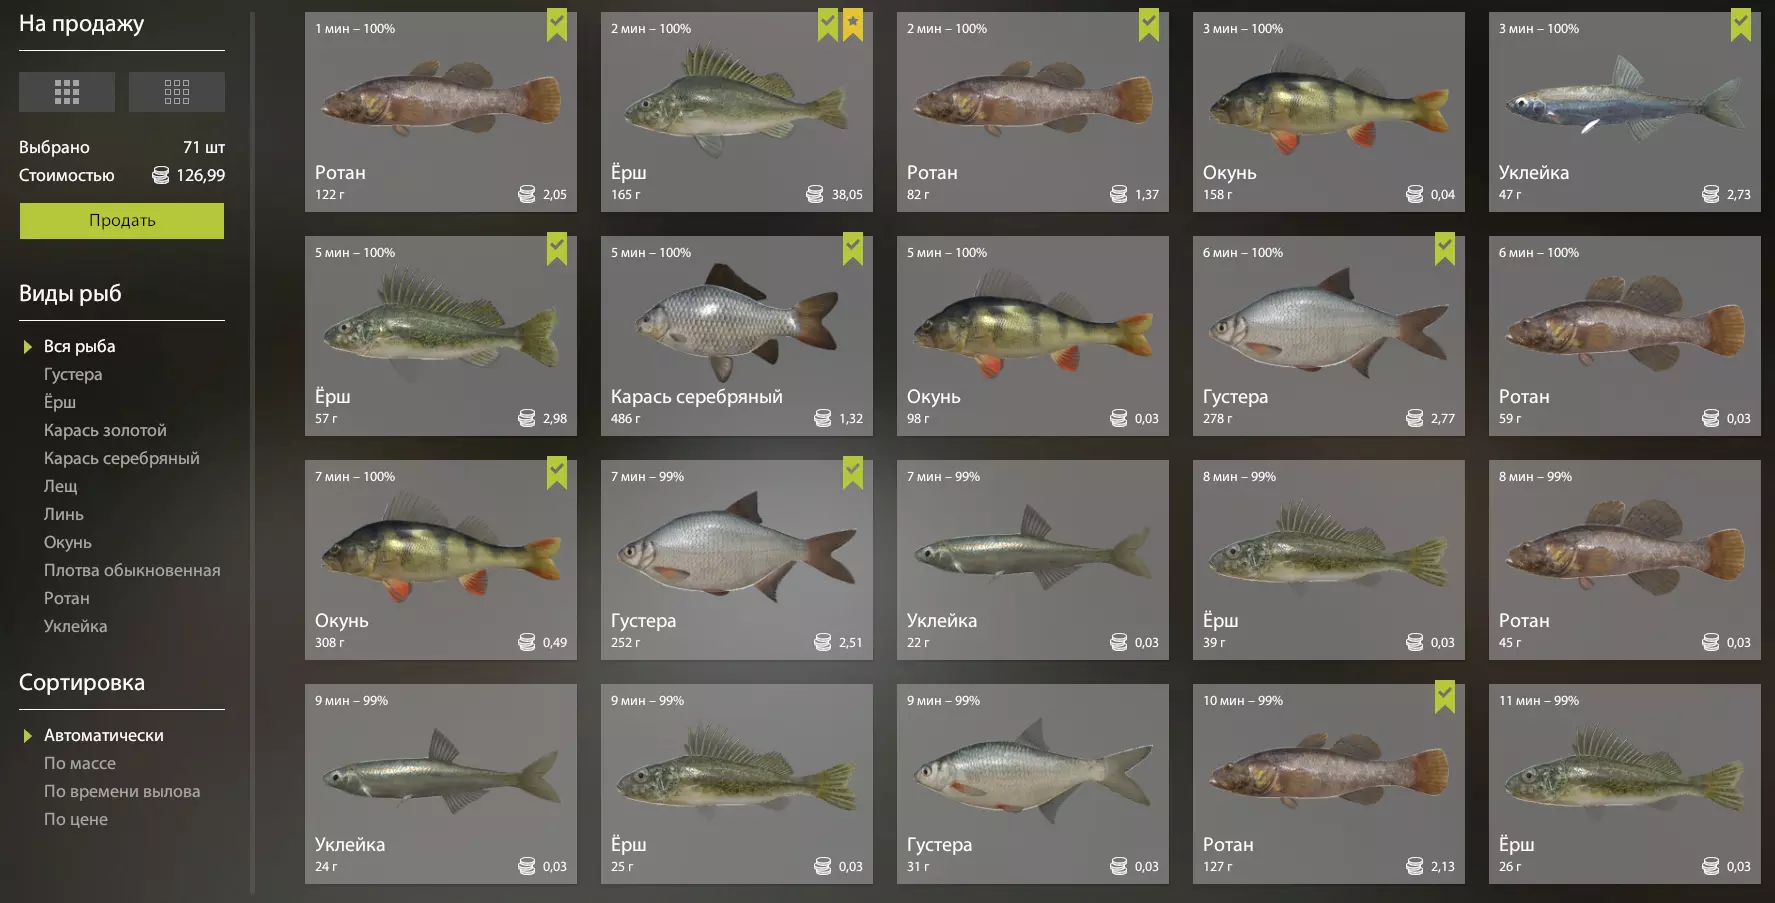
Task: Click coin price icon on Окунь 158 г card
Action: 1414,194
